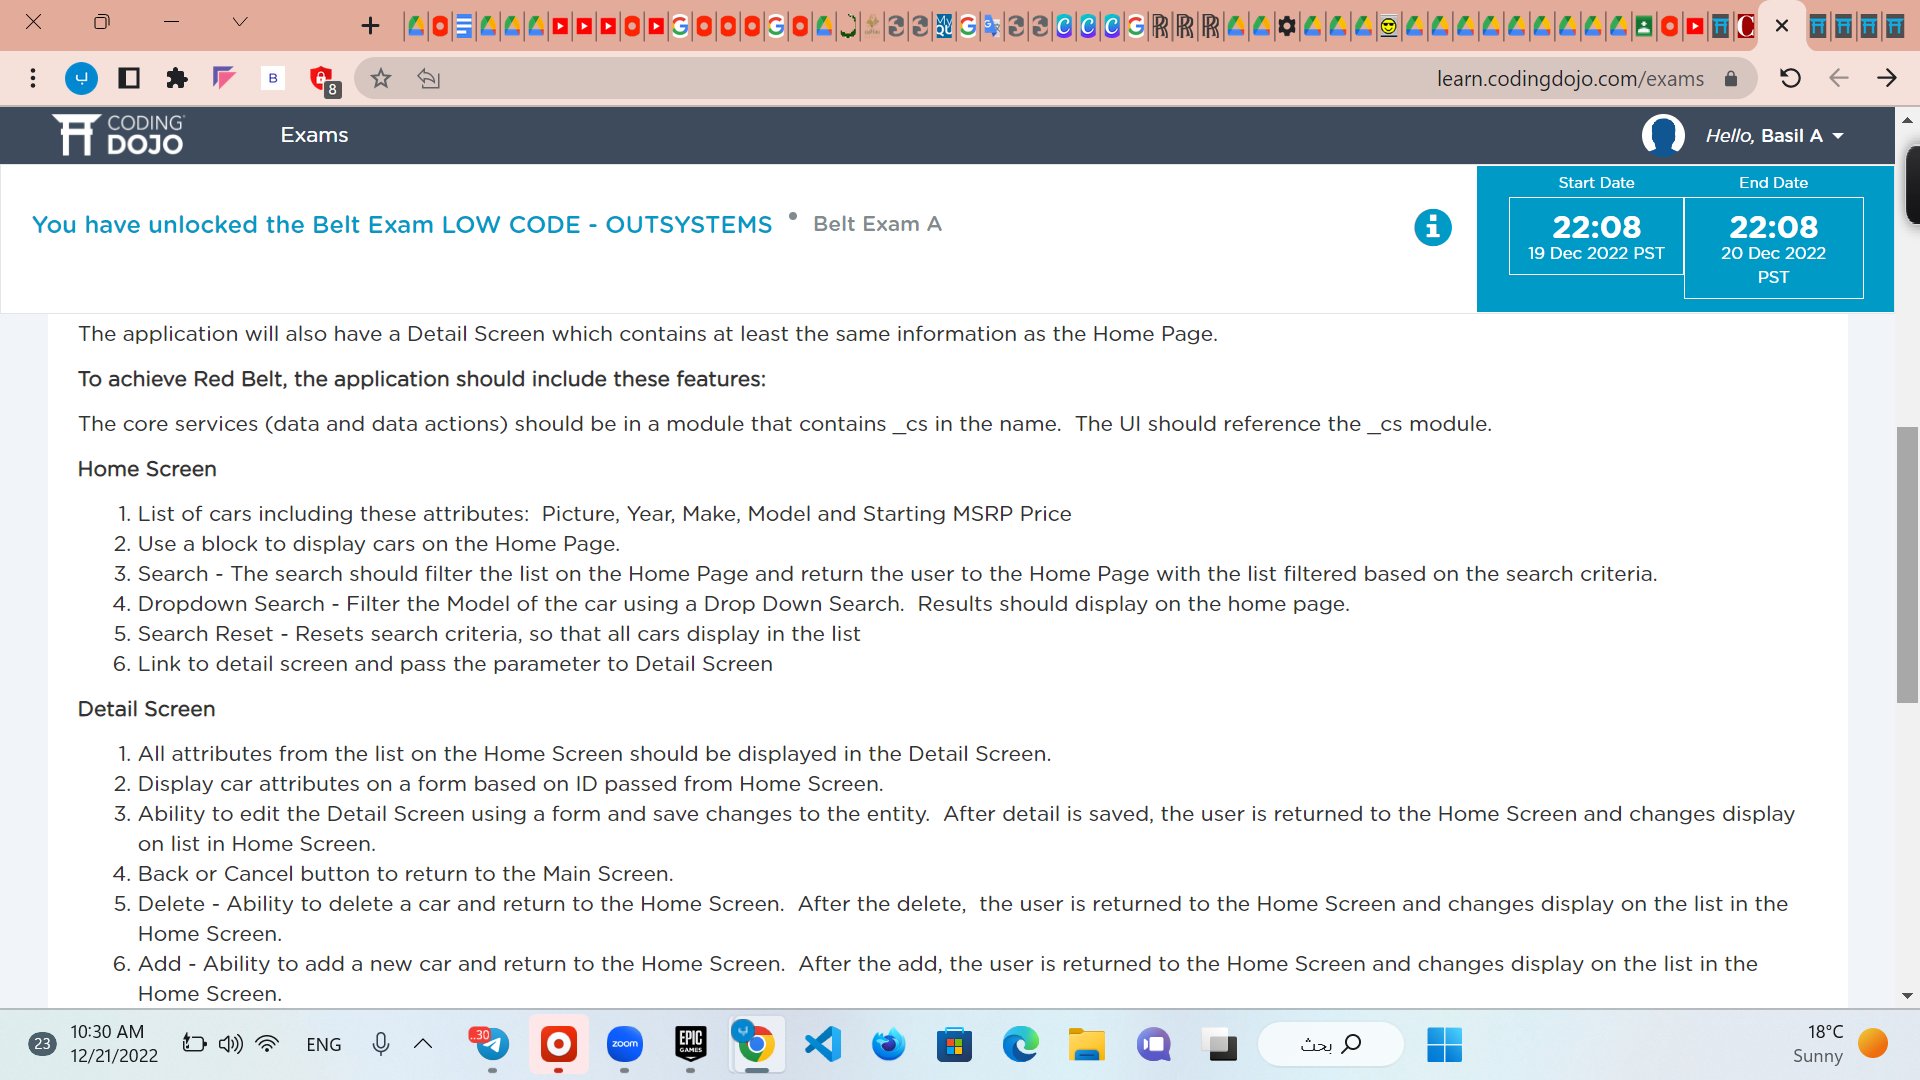
Task: Bookmark this page with the star icon
Action: coord(381,78)
